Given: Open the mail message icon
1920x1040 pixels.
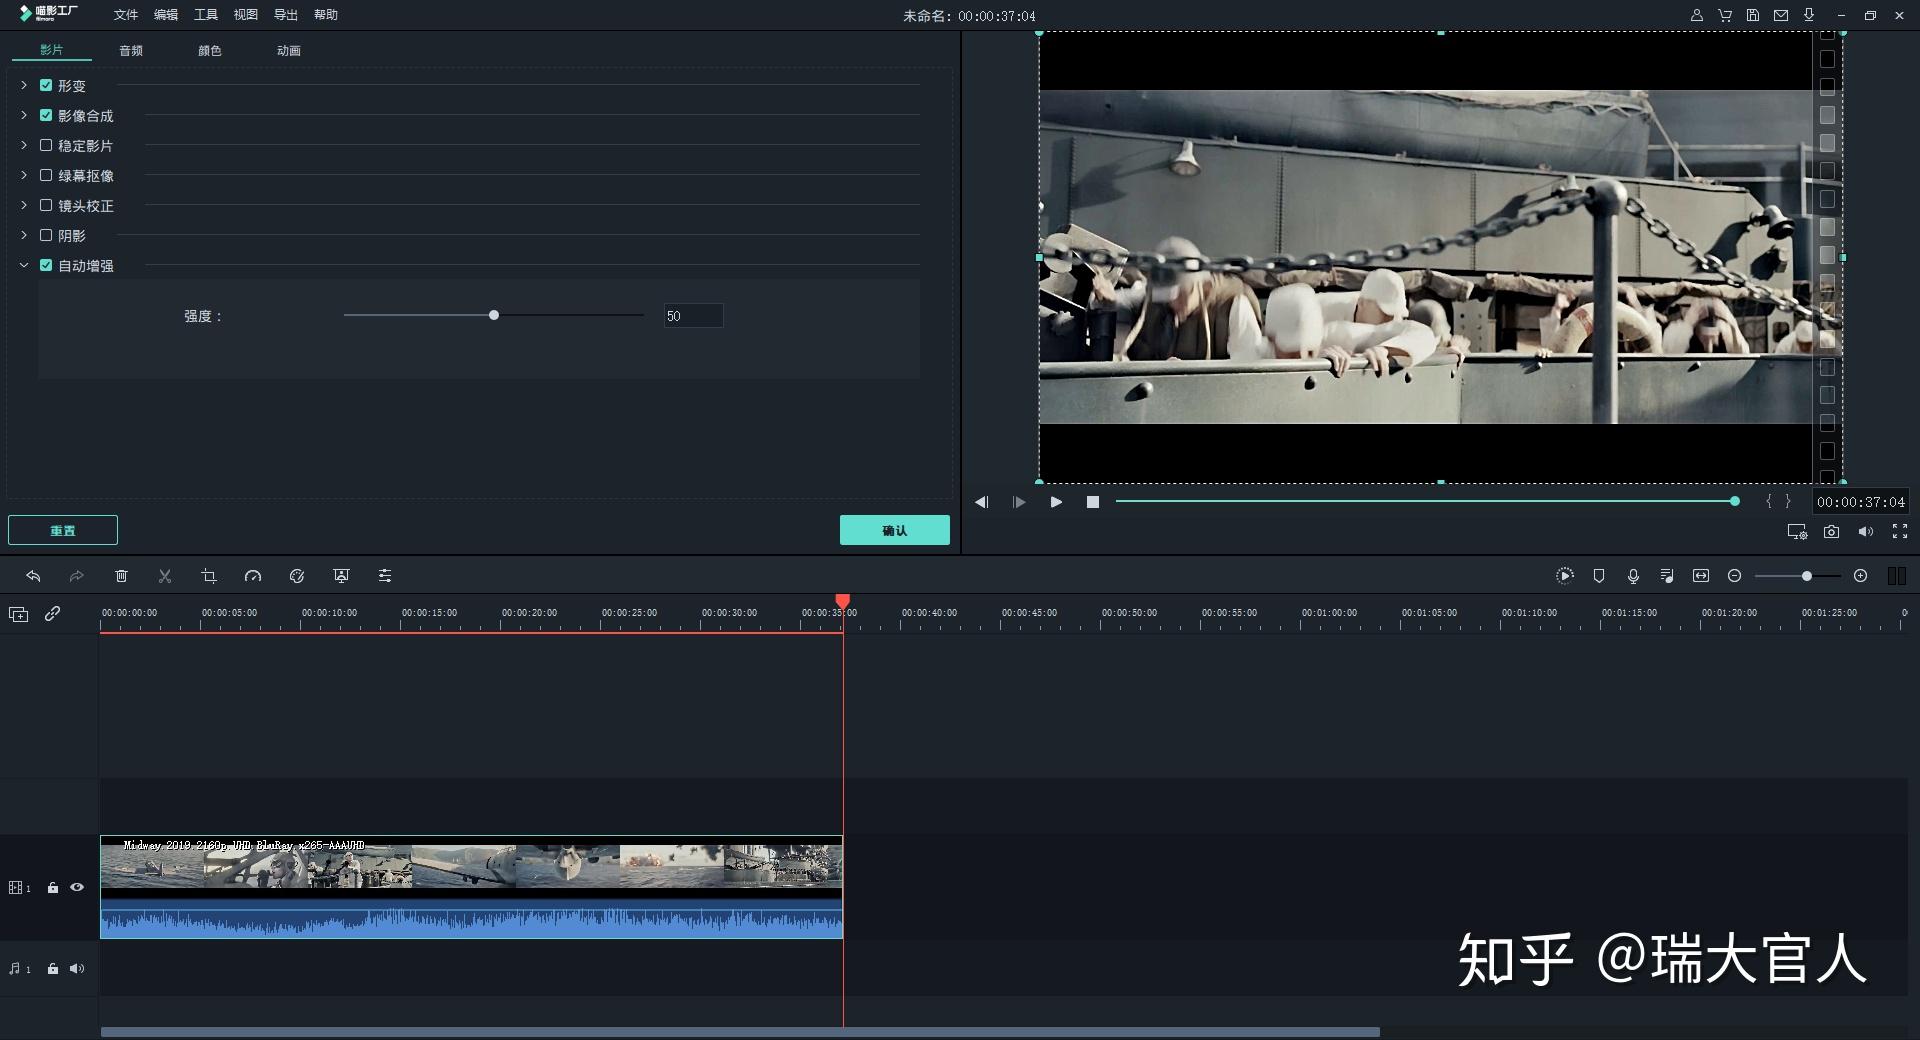Looking at the screenshot, I should [x=1781, y=15].
